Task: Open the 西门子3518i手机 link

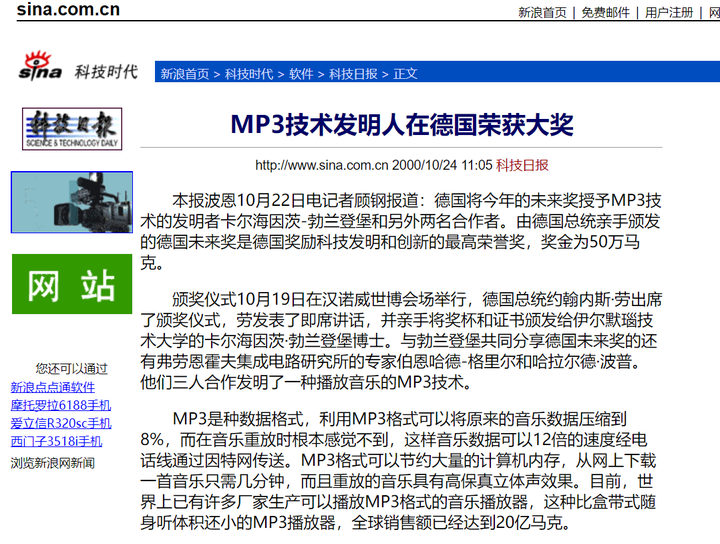Action: [x=56, y=441]
